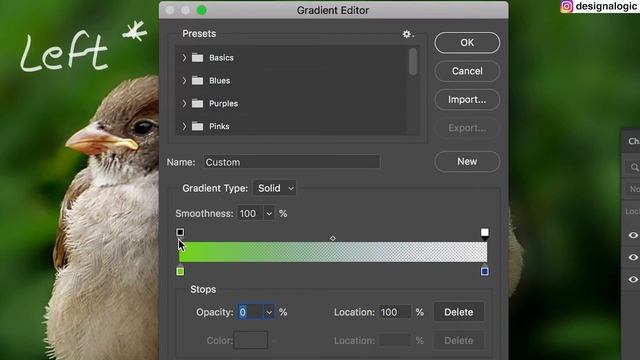Expand the Basics preset folder
Screen dimensions: 640x360
point(184,58)
